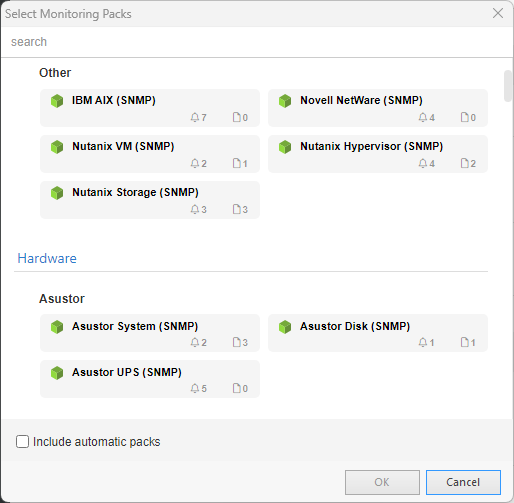Click the bell icon on Asustor Disk card
Screen dimensions: 514x503
coord(423,342)
